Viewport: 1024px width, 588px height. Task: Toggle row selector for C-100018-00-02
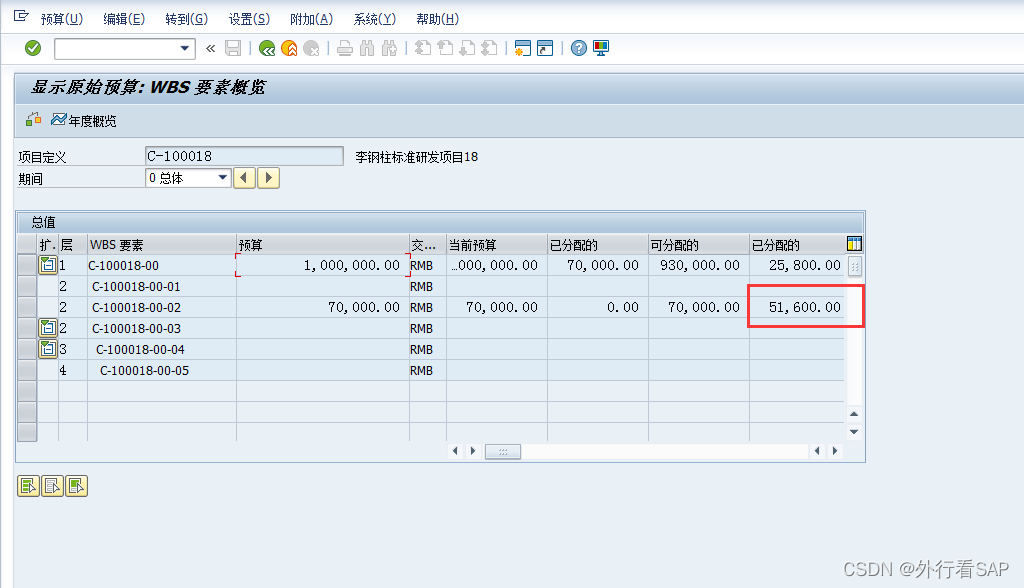[26, 308]
